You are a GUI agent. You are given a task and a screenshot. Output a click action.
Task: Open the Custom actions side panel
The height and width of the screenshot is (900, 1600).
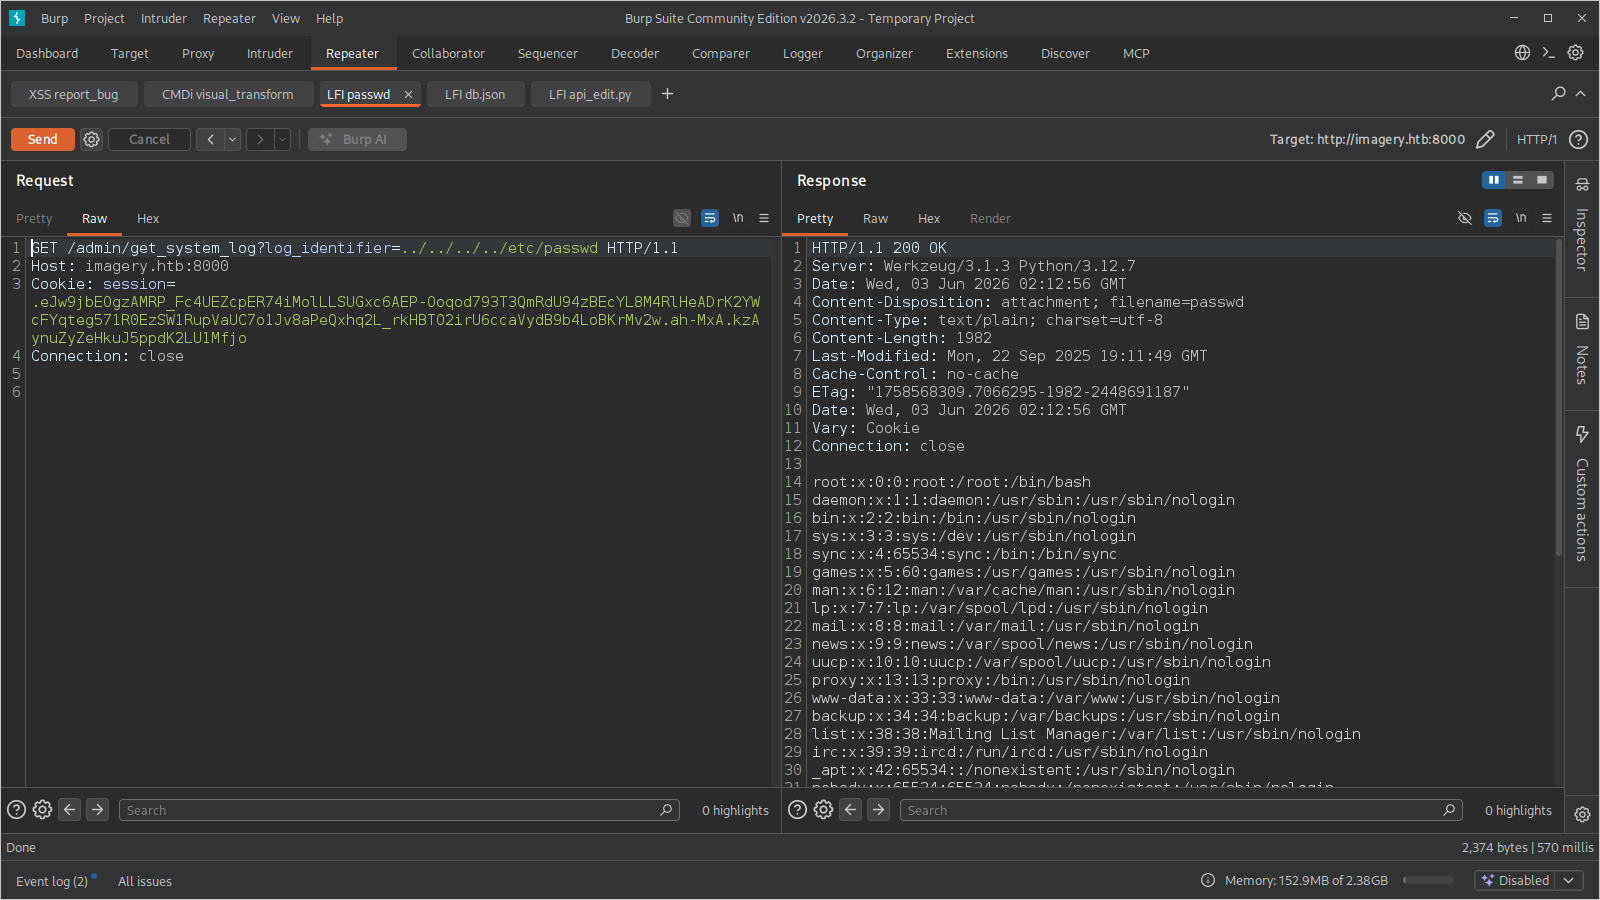(x=1582, y=494)
